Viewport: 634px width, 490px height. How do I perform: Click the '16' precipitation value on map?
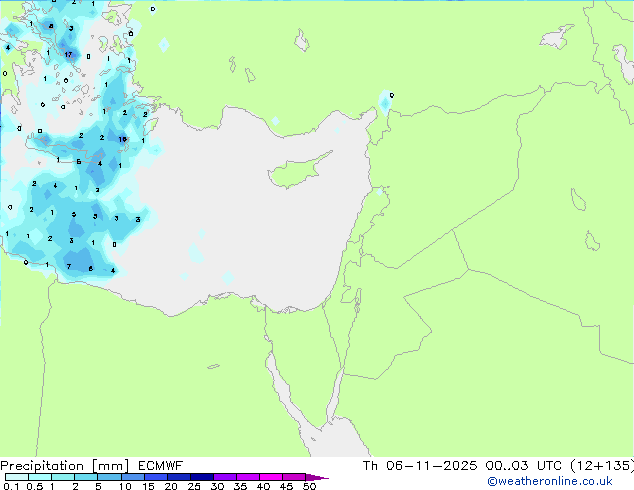pos(123,139)
